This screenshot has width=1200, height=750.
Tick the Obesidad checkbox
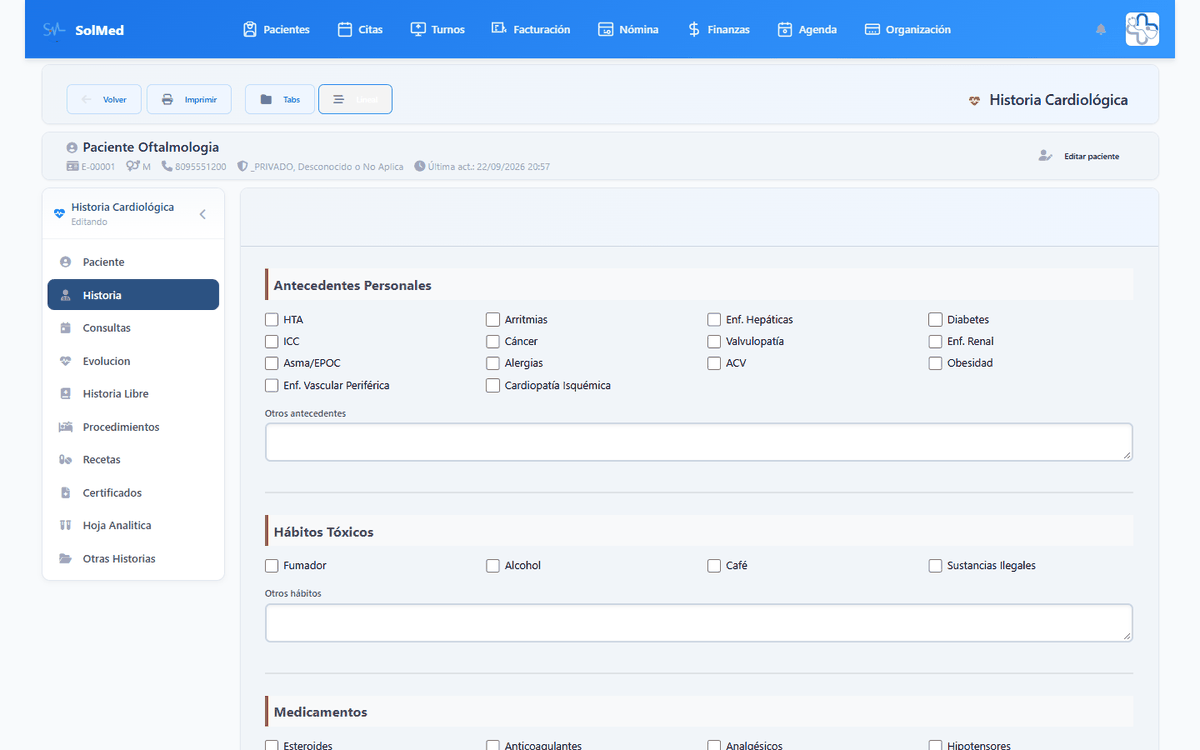(935, 363)
